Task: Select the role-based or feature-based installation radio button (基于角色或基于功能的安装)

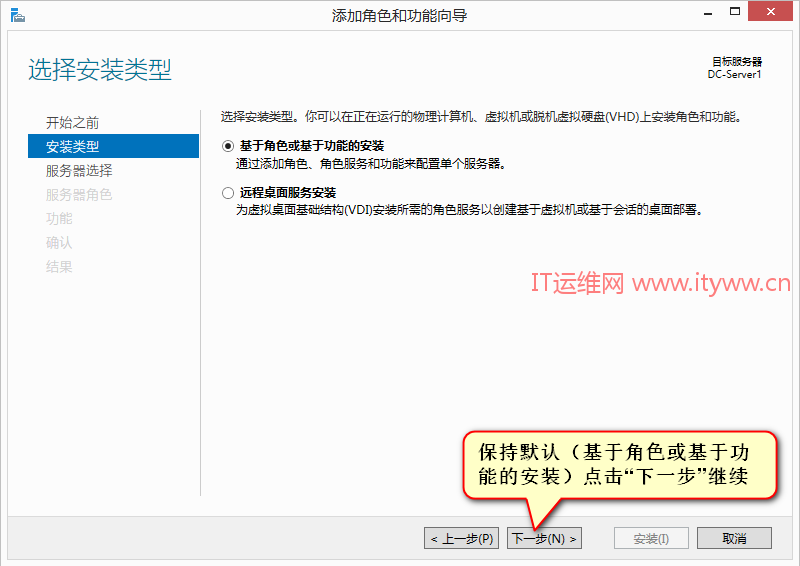Action: click(x=228, y=146)
